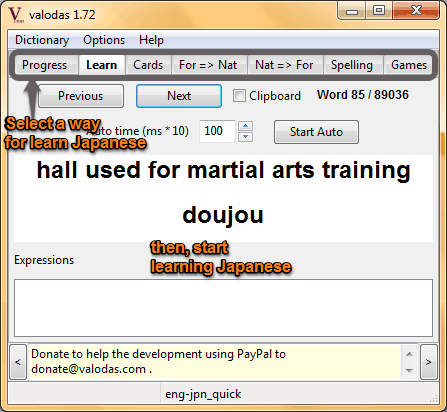Image resolution: width=447 pixels, height=412 pixels.
Task: Go to the Games tab
Action: click(x=409, y=65)
